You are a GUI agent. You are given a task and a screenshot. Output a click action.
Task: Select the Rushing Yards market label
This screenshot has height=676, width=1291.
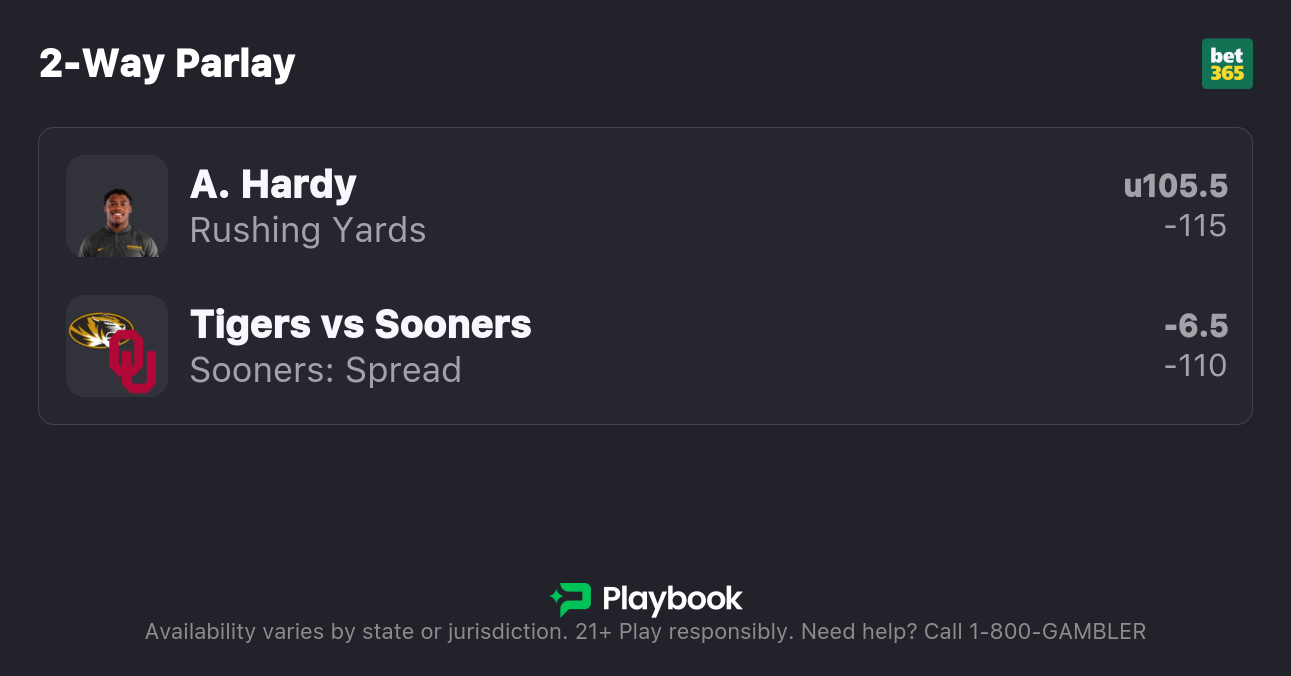tap(308, 230)
